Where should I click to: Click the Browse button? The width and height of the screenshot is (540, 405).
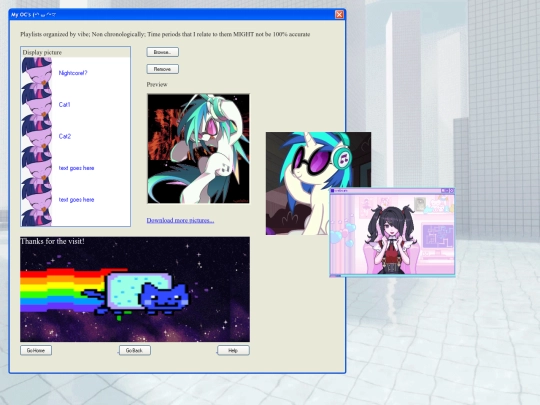[163, 52]
